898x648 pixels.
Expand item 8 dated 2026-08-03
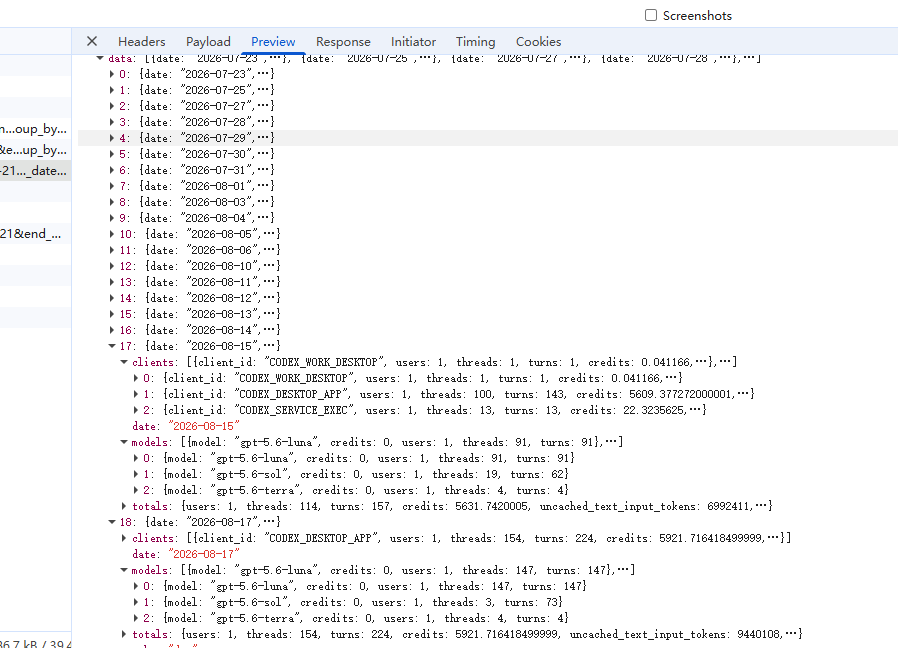click(x=112, y=202)
